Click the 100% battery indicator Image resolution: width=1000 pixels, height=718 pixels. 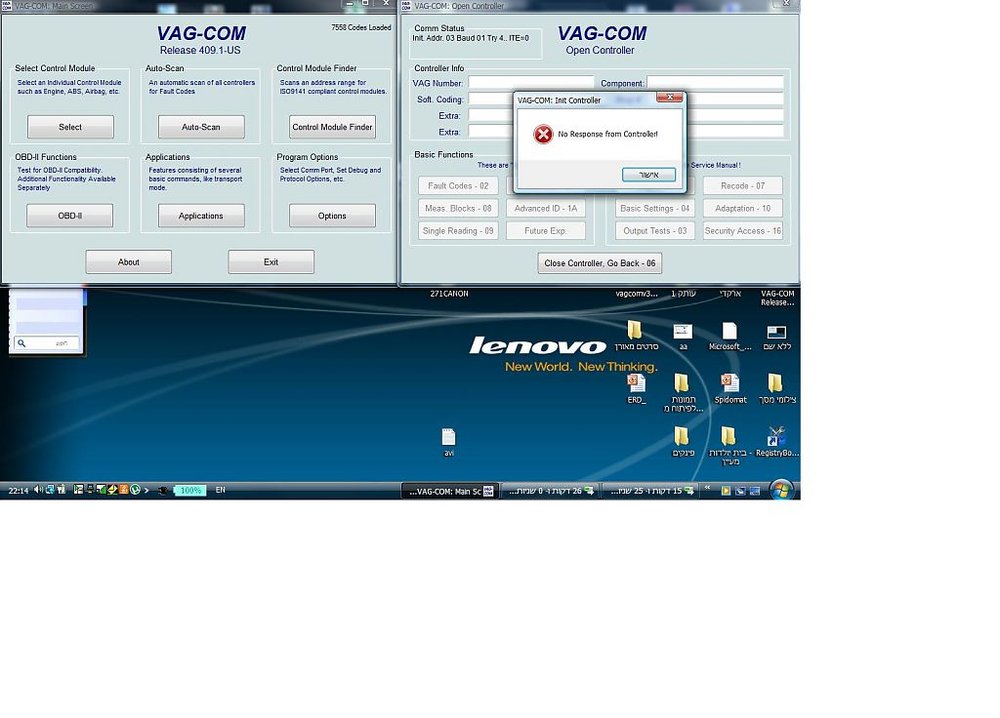pos(190,490)
